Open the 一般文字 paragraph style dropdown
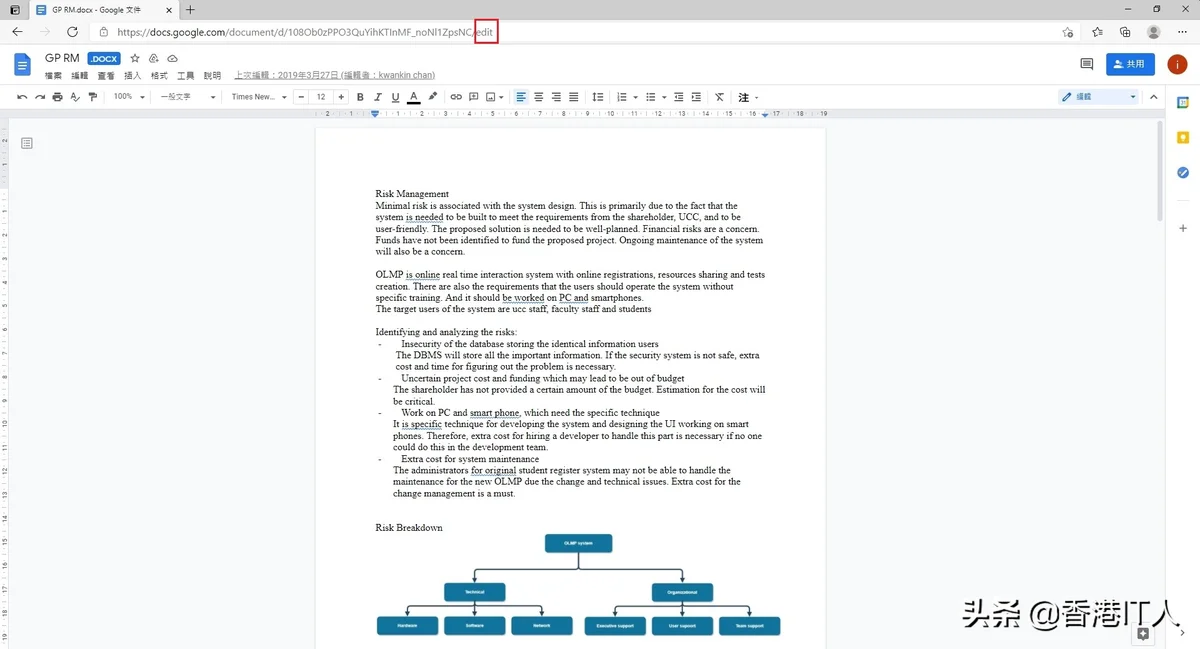This screenshot has width=1200, height=649. 188,97
